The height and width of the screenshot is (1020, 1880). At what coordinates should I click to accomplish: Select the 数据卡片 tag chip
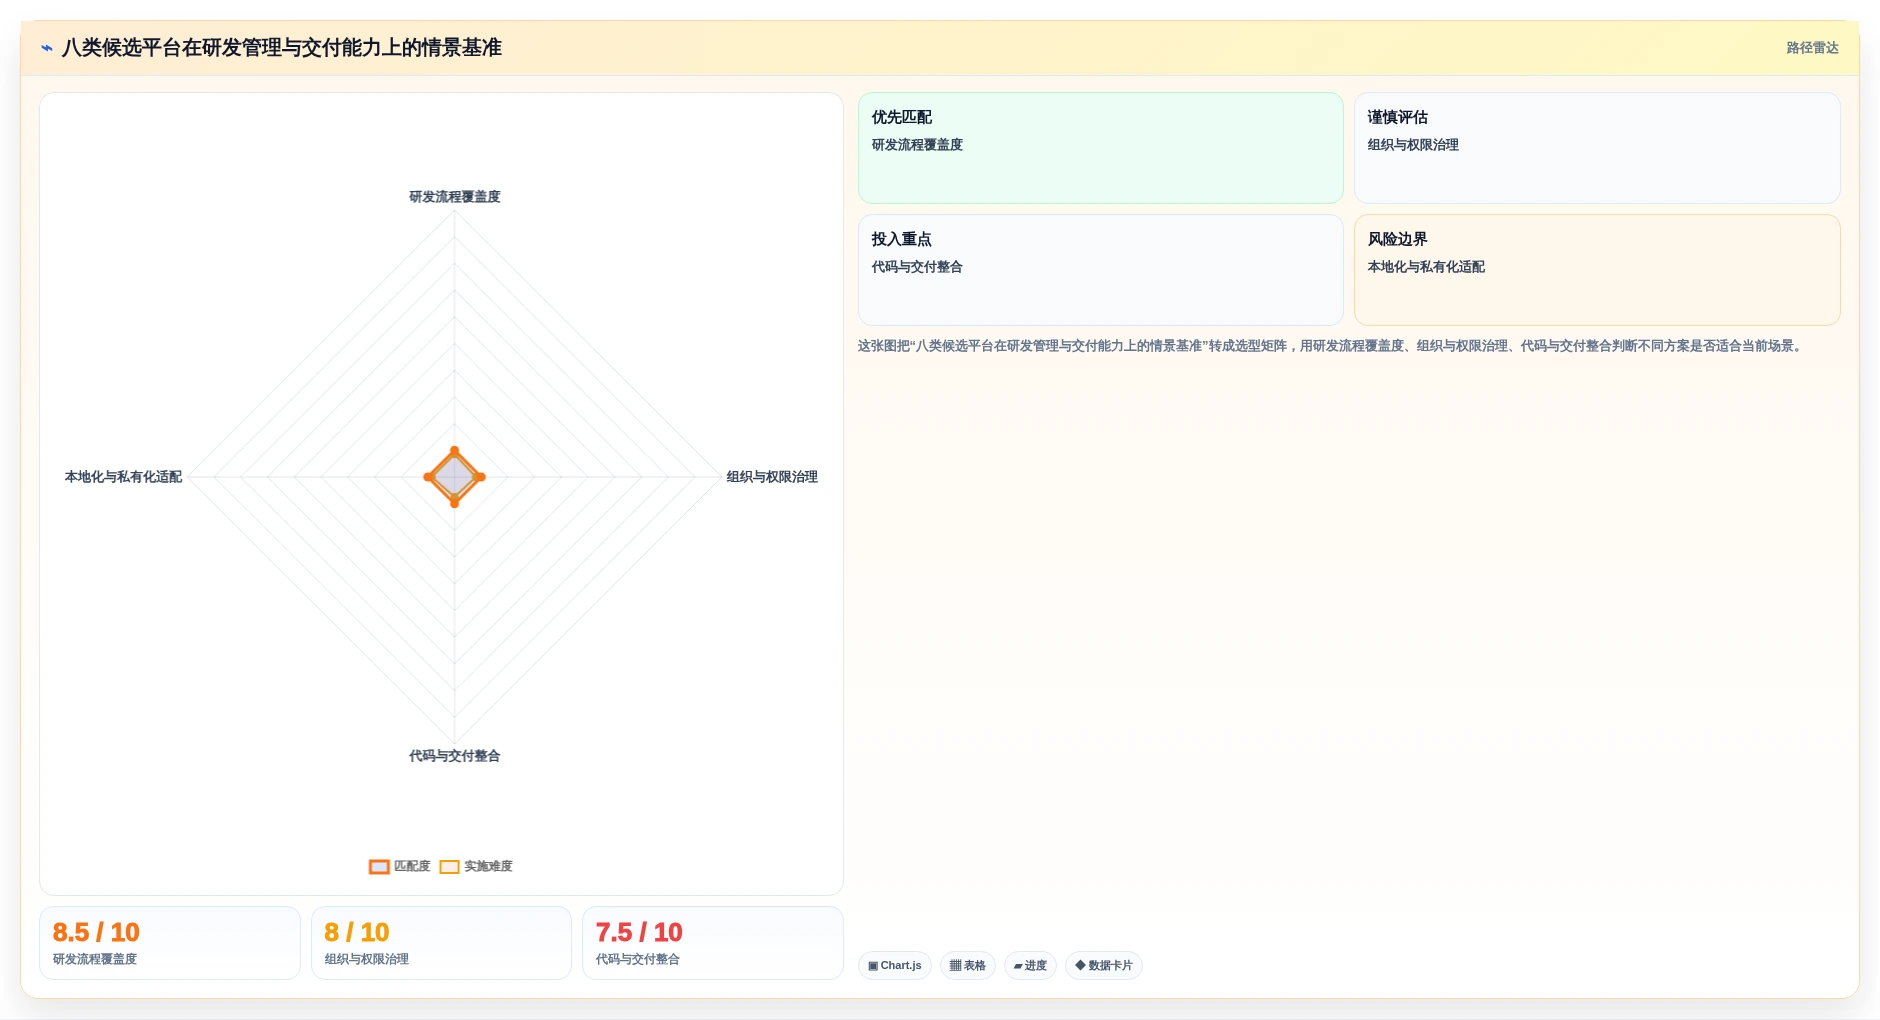pos(1104,965)
